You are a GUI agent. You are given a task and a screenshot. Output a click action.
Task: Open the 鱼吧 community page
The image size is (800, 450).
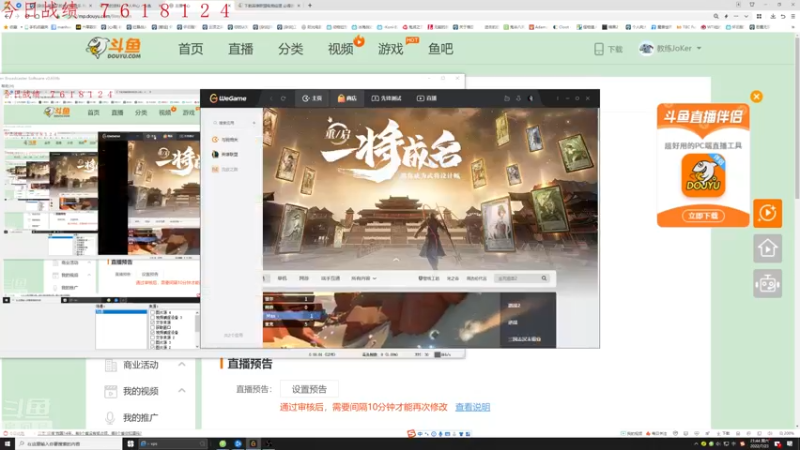click(440, 49)
